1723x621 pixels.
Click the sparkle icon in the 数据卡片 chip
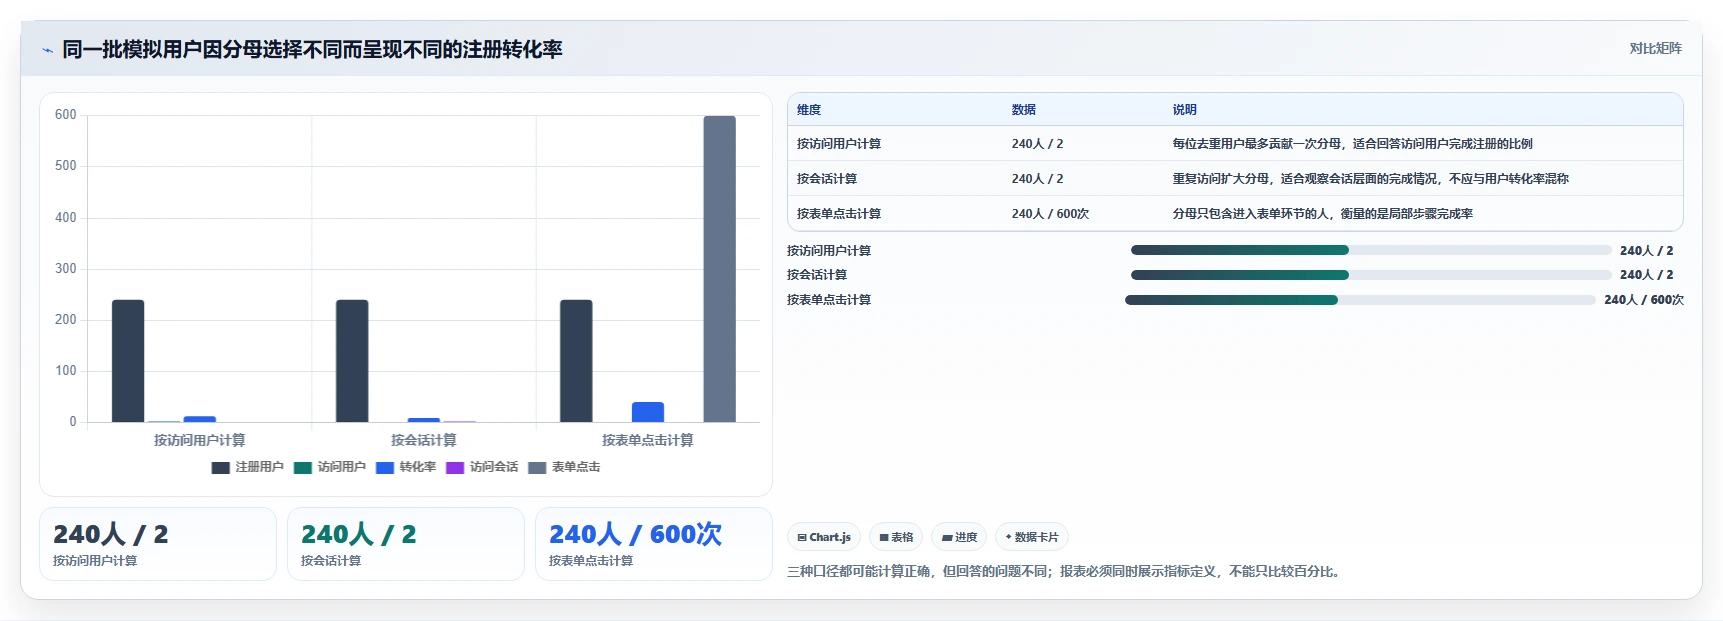(x=1008, y=537)
